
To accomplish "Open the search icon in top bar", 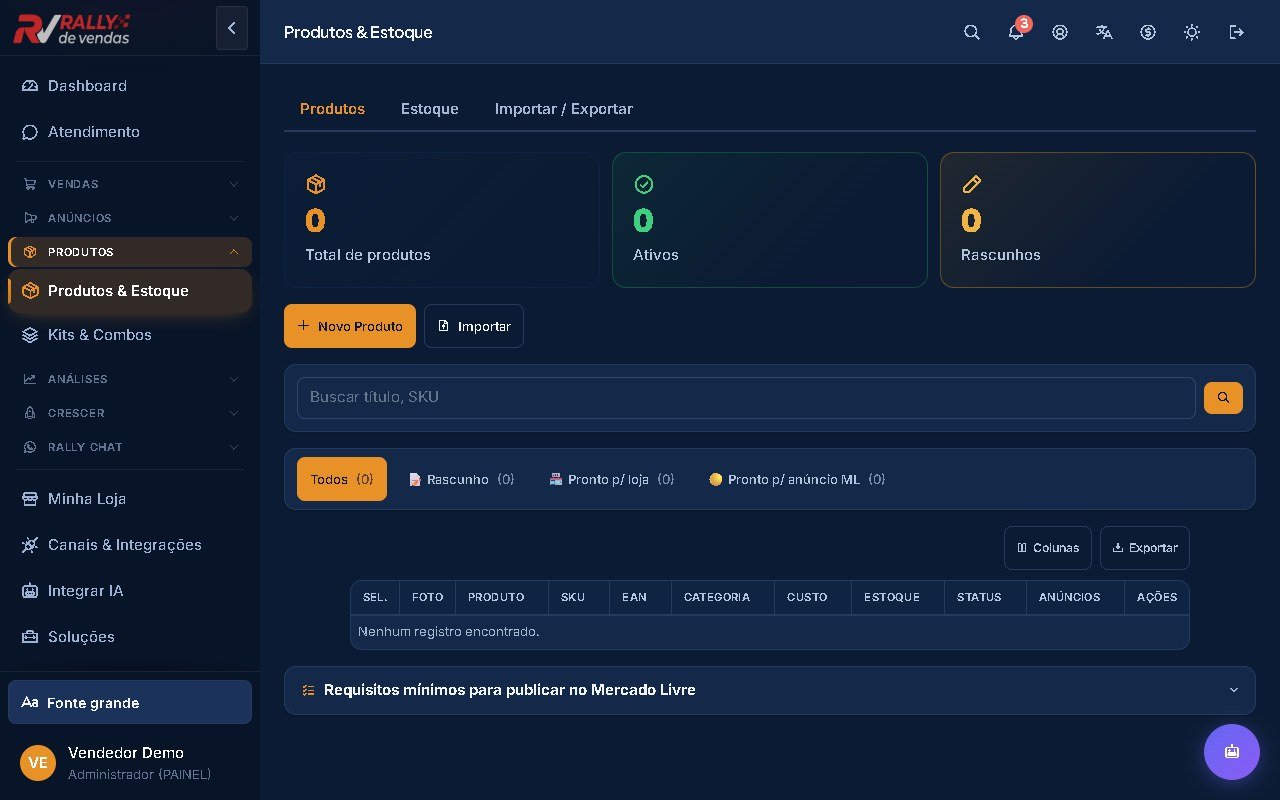I will [x=972, y=32].
